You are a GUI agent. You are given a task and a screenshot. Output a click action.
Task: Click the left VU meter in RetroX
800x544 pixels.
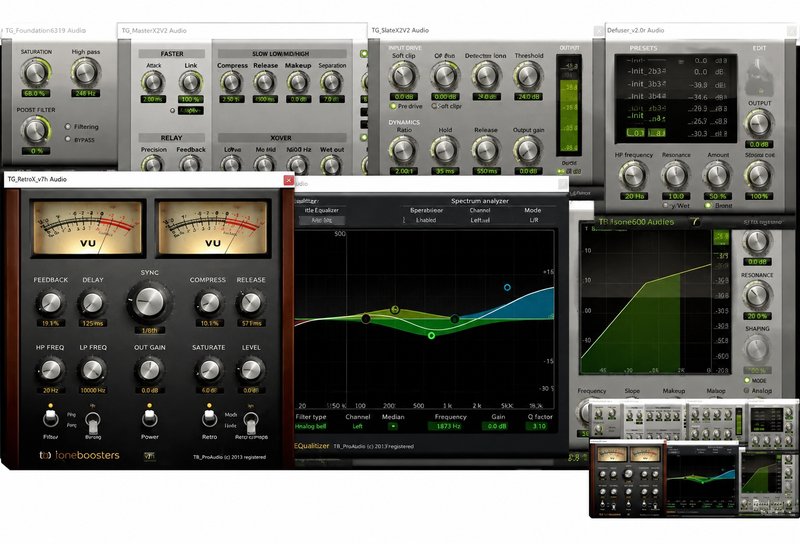point(88,227)
